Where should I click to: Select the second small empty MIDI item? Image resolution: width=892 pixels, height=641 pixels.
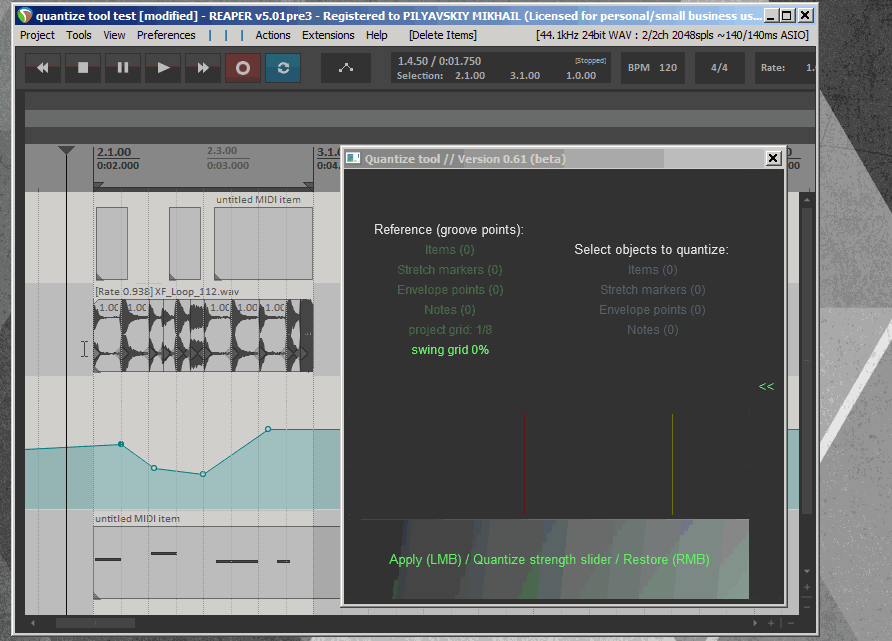tap(185, 243)
